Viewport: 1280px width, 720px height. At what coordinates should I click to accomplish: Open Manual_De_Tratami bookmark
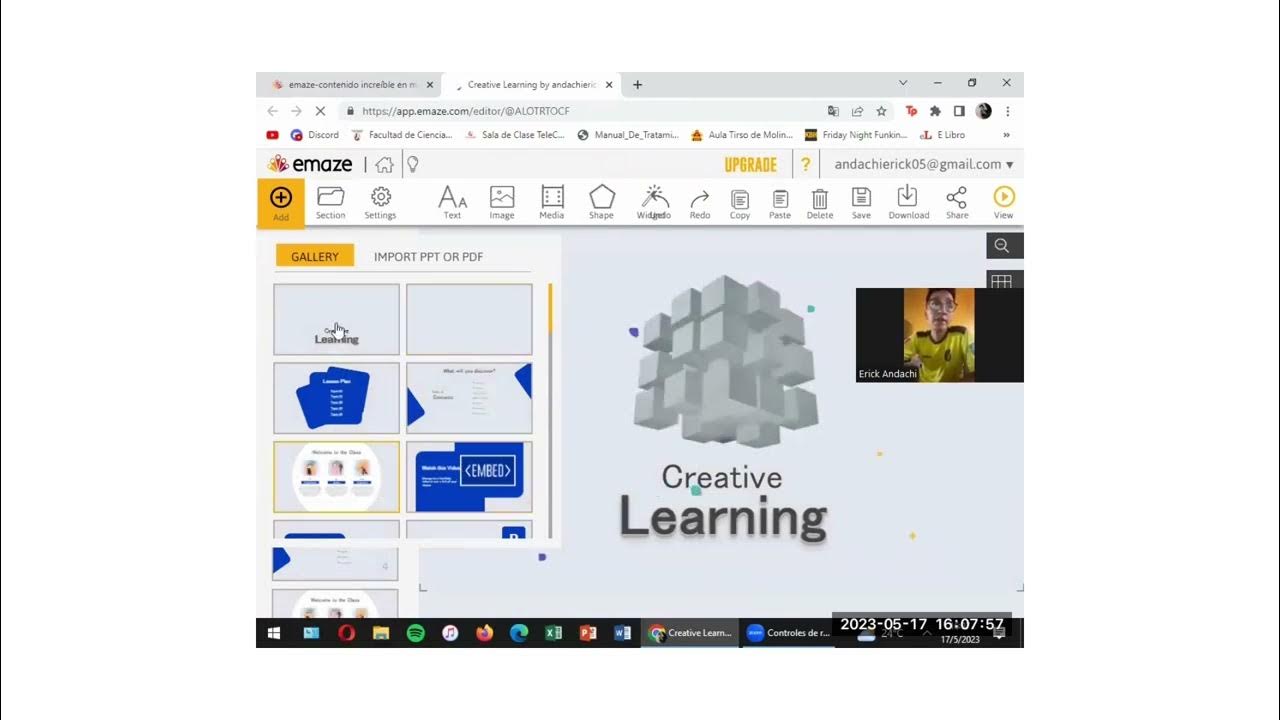pyautogui.click(x=628, y=135)
